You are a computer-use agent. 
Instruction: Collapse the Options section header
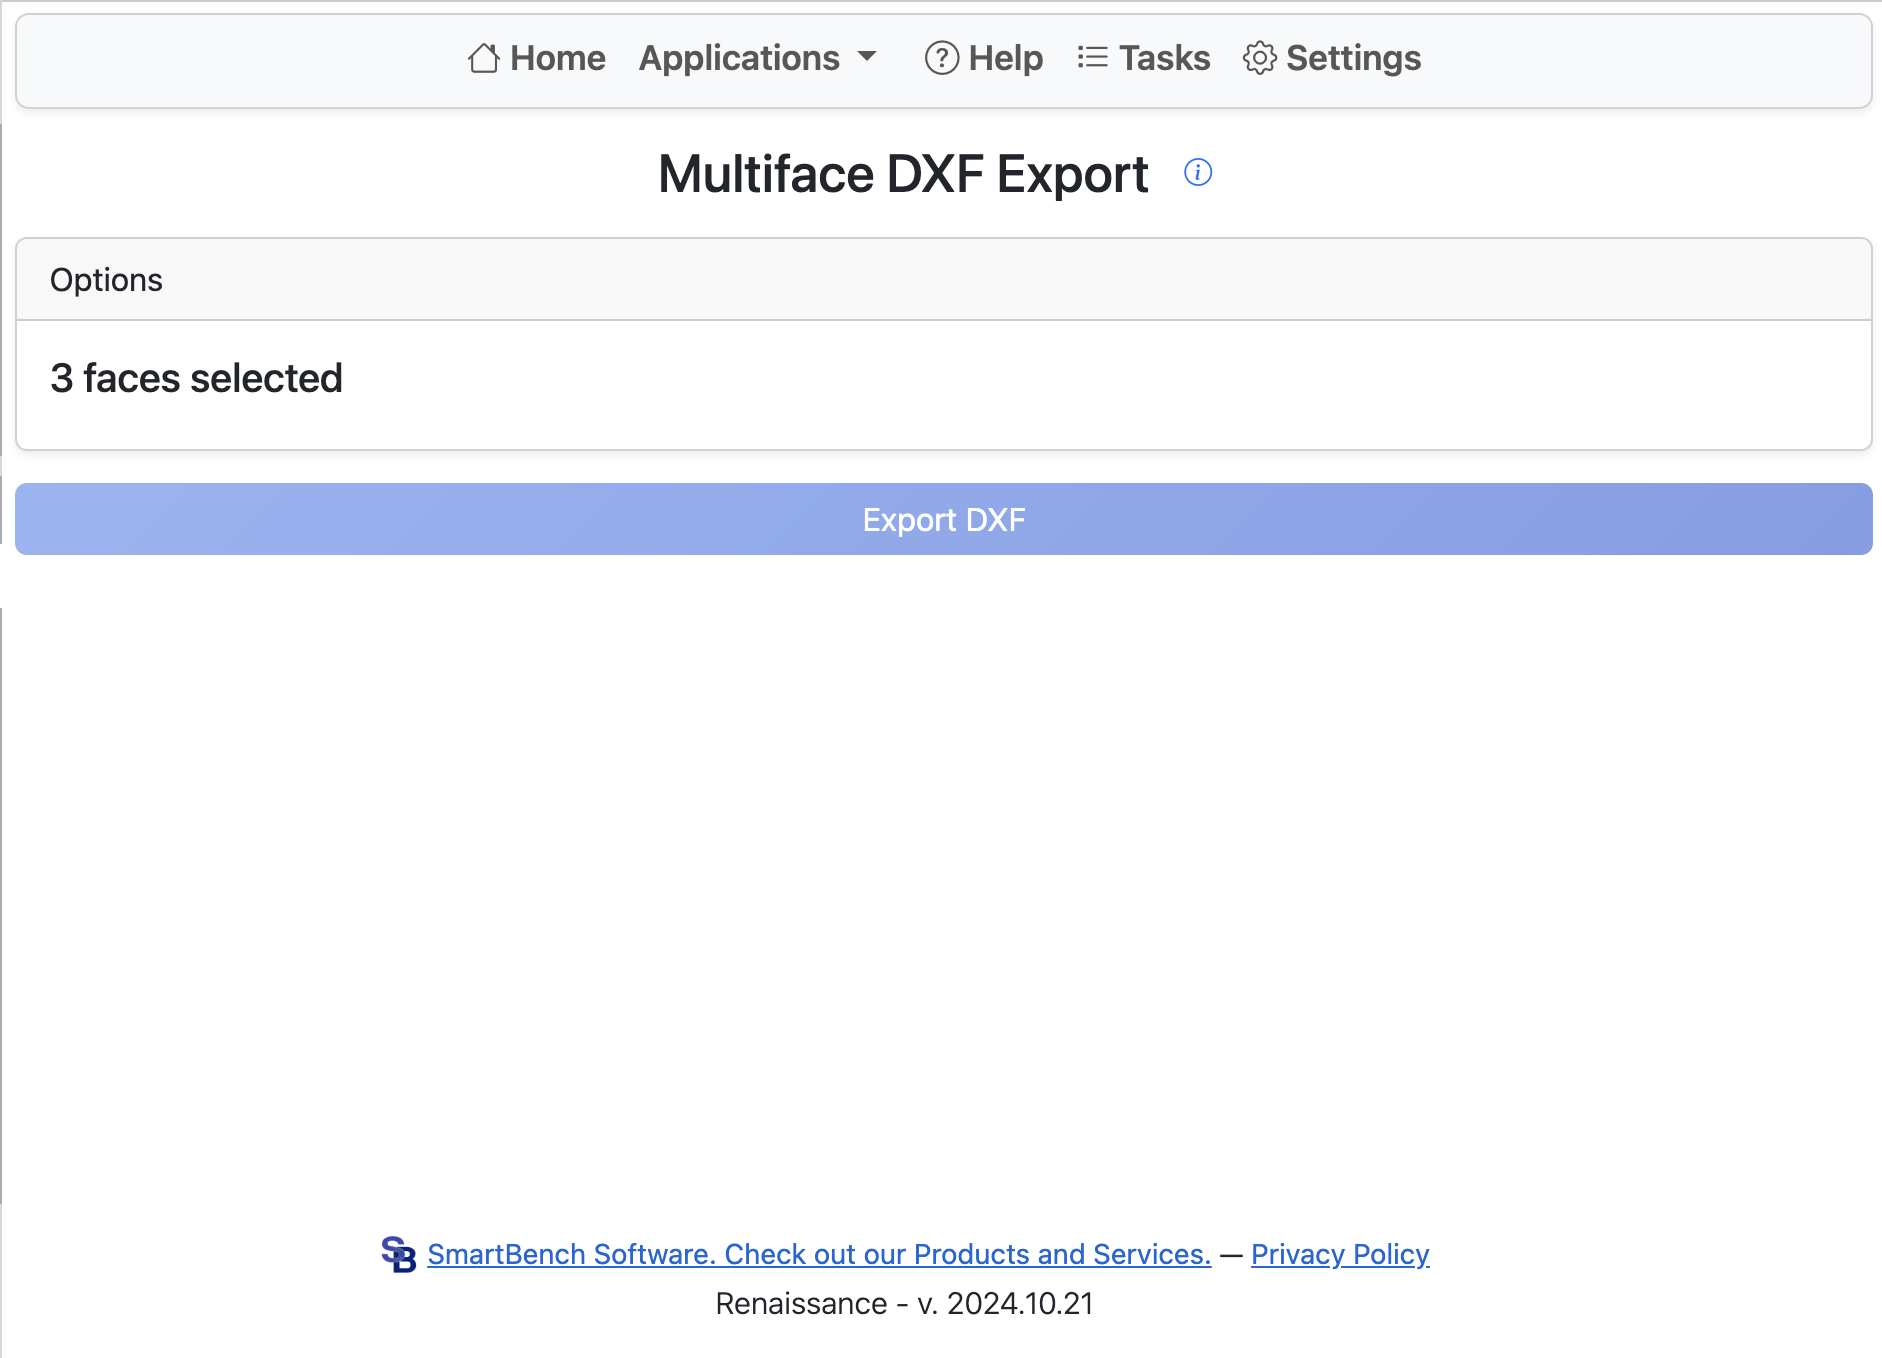tap(106, 279)
